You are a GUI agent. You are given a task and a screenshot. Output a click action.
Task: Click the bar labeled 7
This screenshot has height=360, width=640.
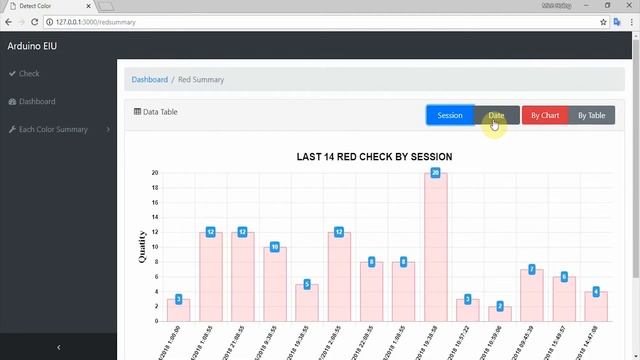pos(532,295)
